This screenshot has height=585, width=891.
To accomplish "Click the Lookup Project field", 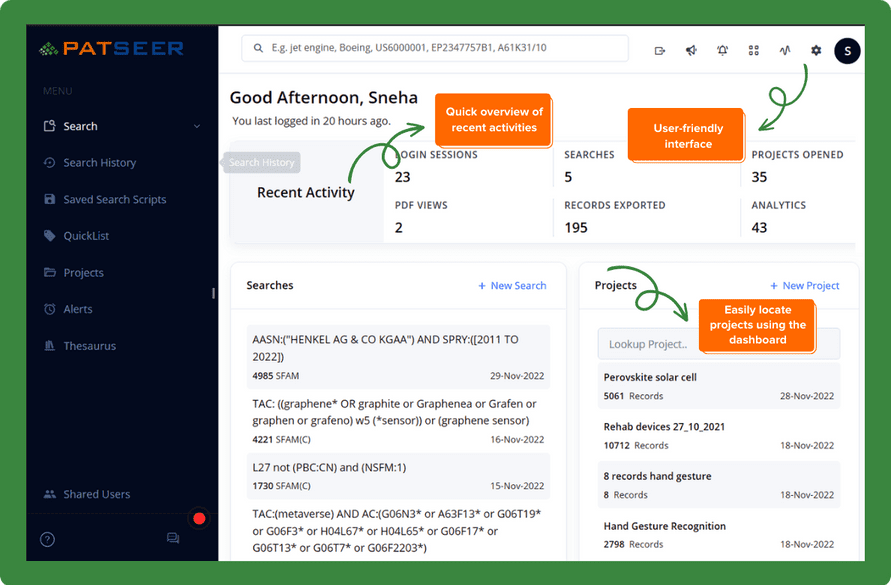I will pyautogui.click(x=718, y=344).
